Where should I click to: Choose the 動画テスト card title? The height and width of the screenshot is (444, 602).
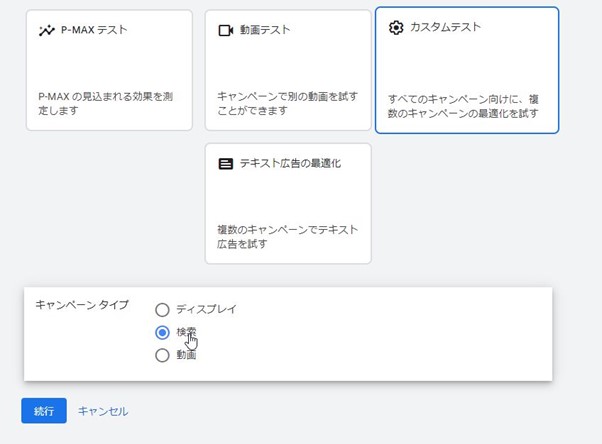265,31
